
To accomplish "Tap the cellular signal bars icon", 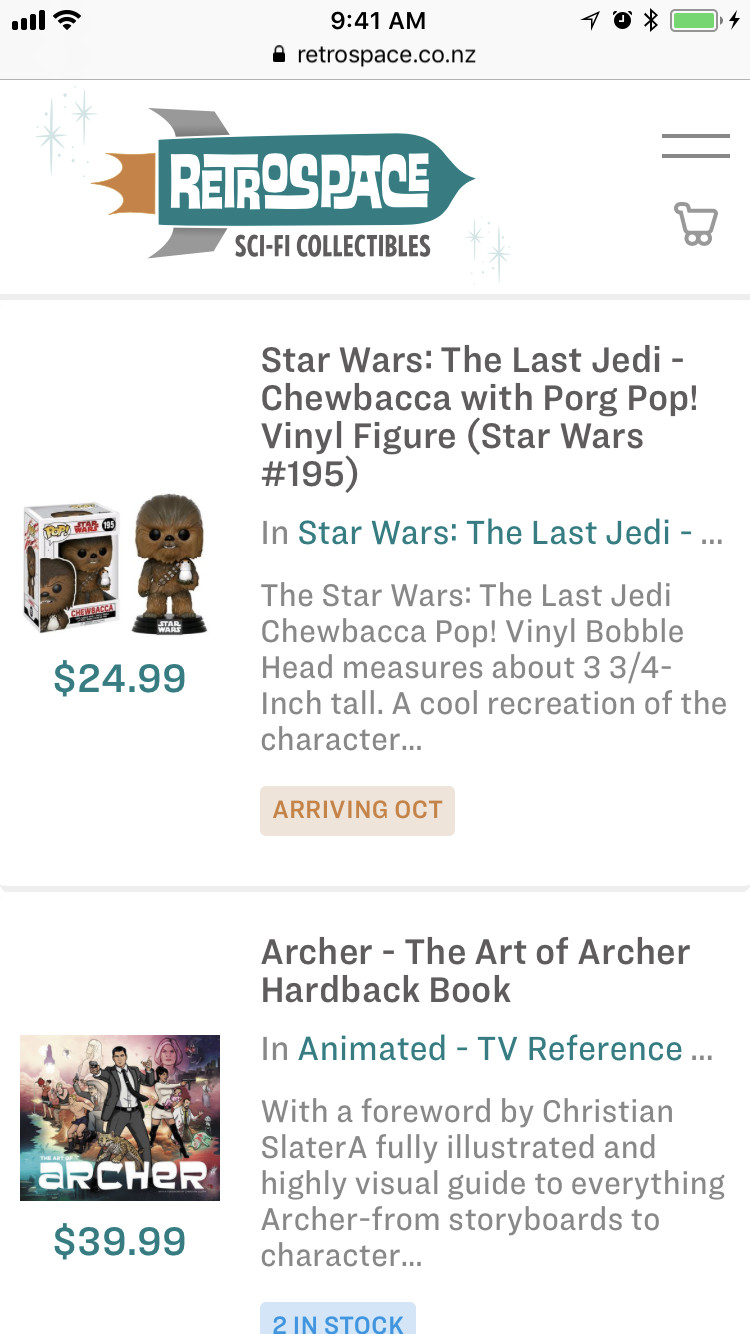I will (28, 20).
